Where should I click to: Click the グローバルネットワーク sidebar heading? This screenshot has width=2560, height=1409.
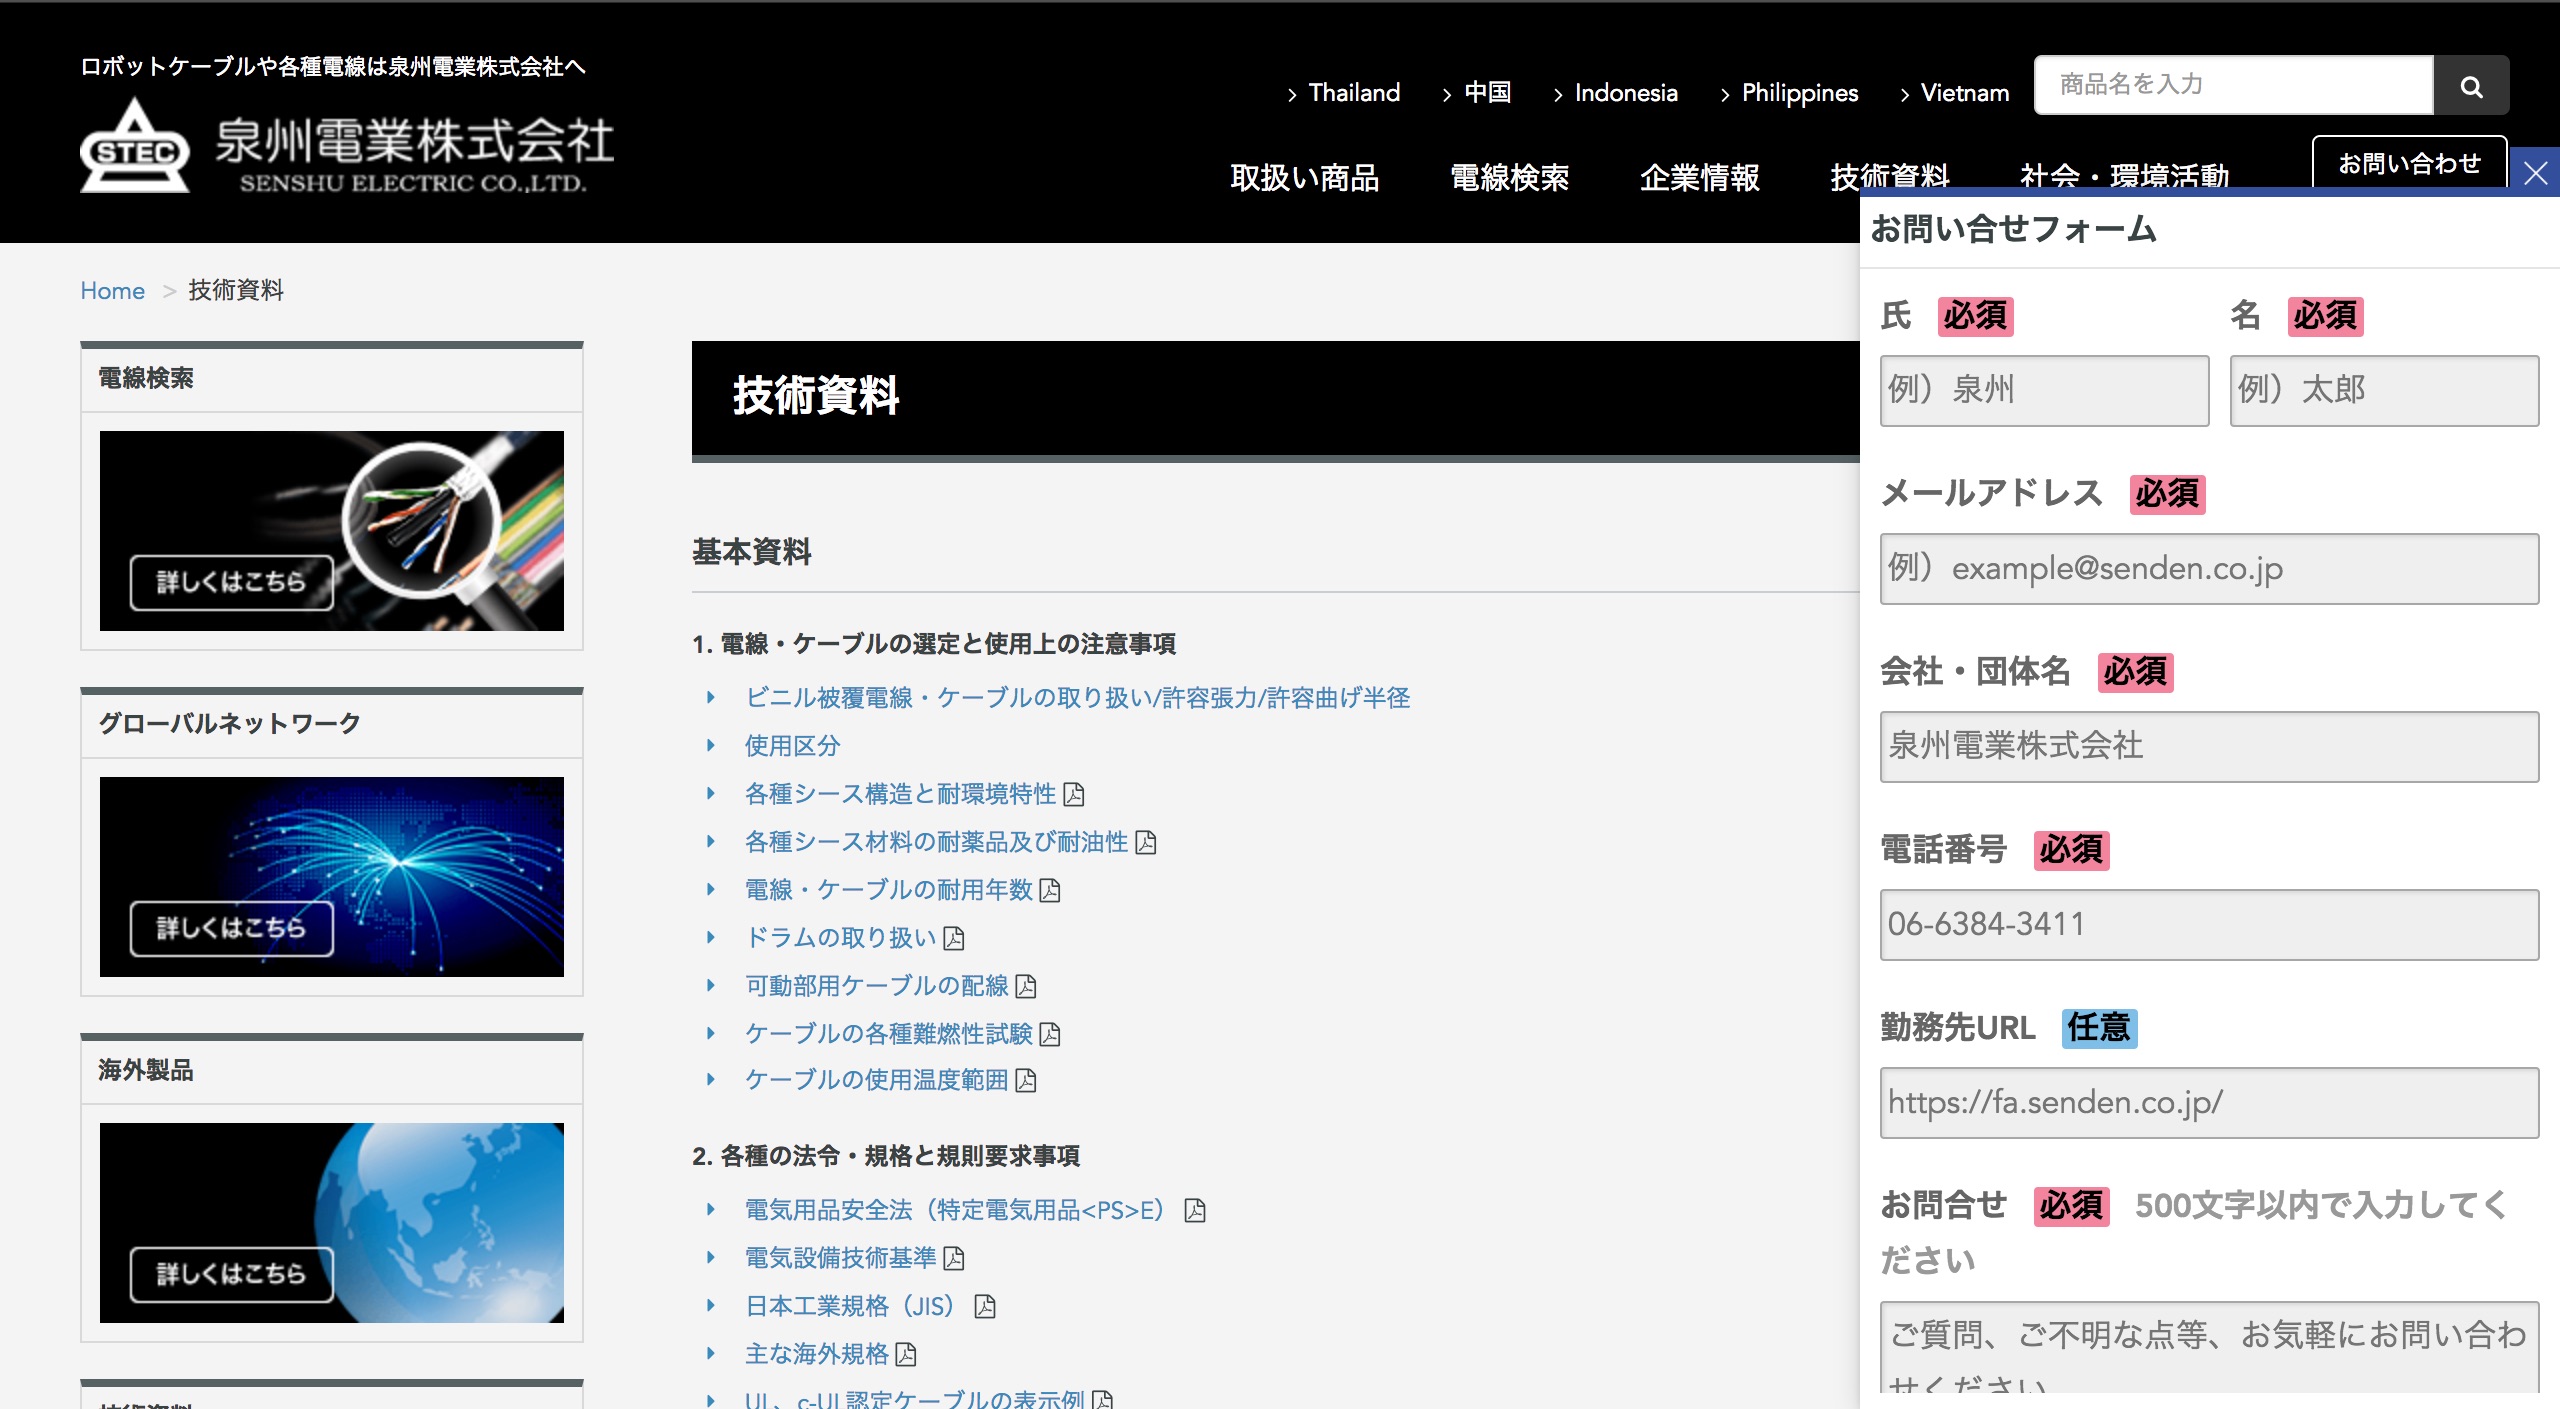229,723
